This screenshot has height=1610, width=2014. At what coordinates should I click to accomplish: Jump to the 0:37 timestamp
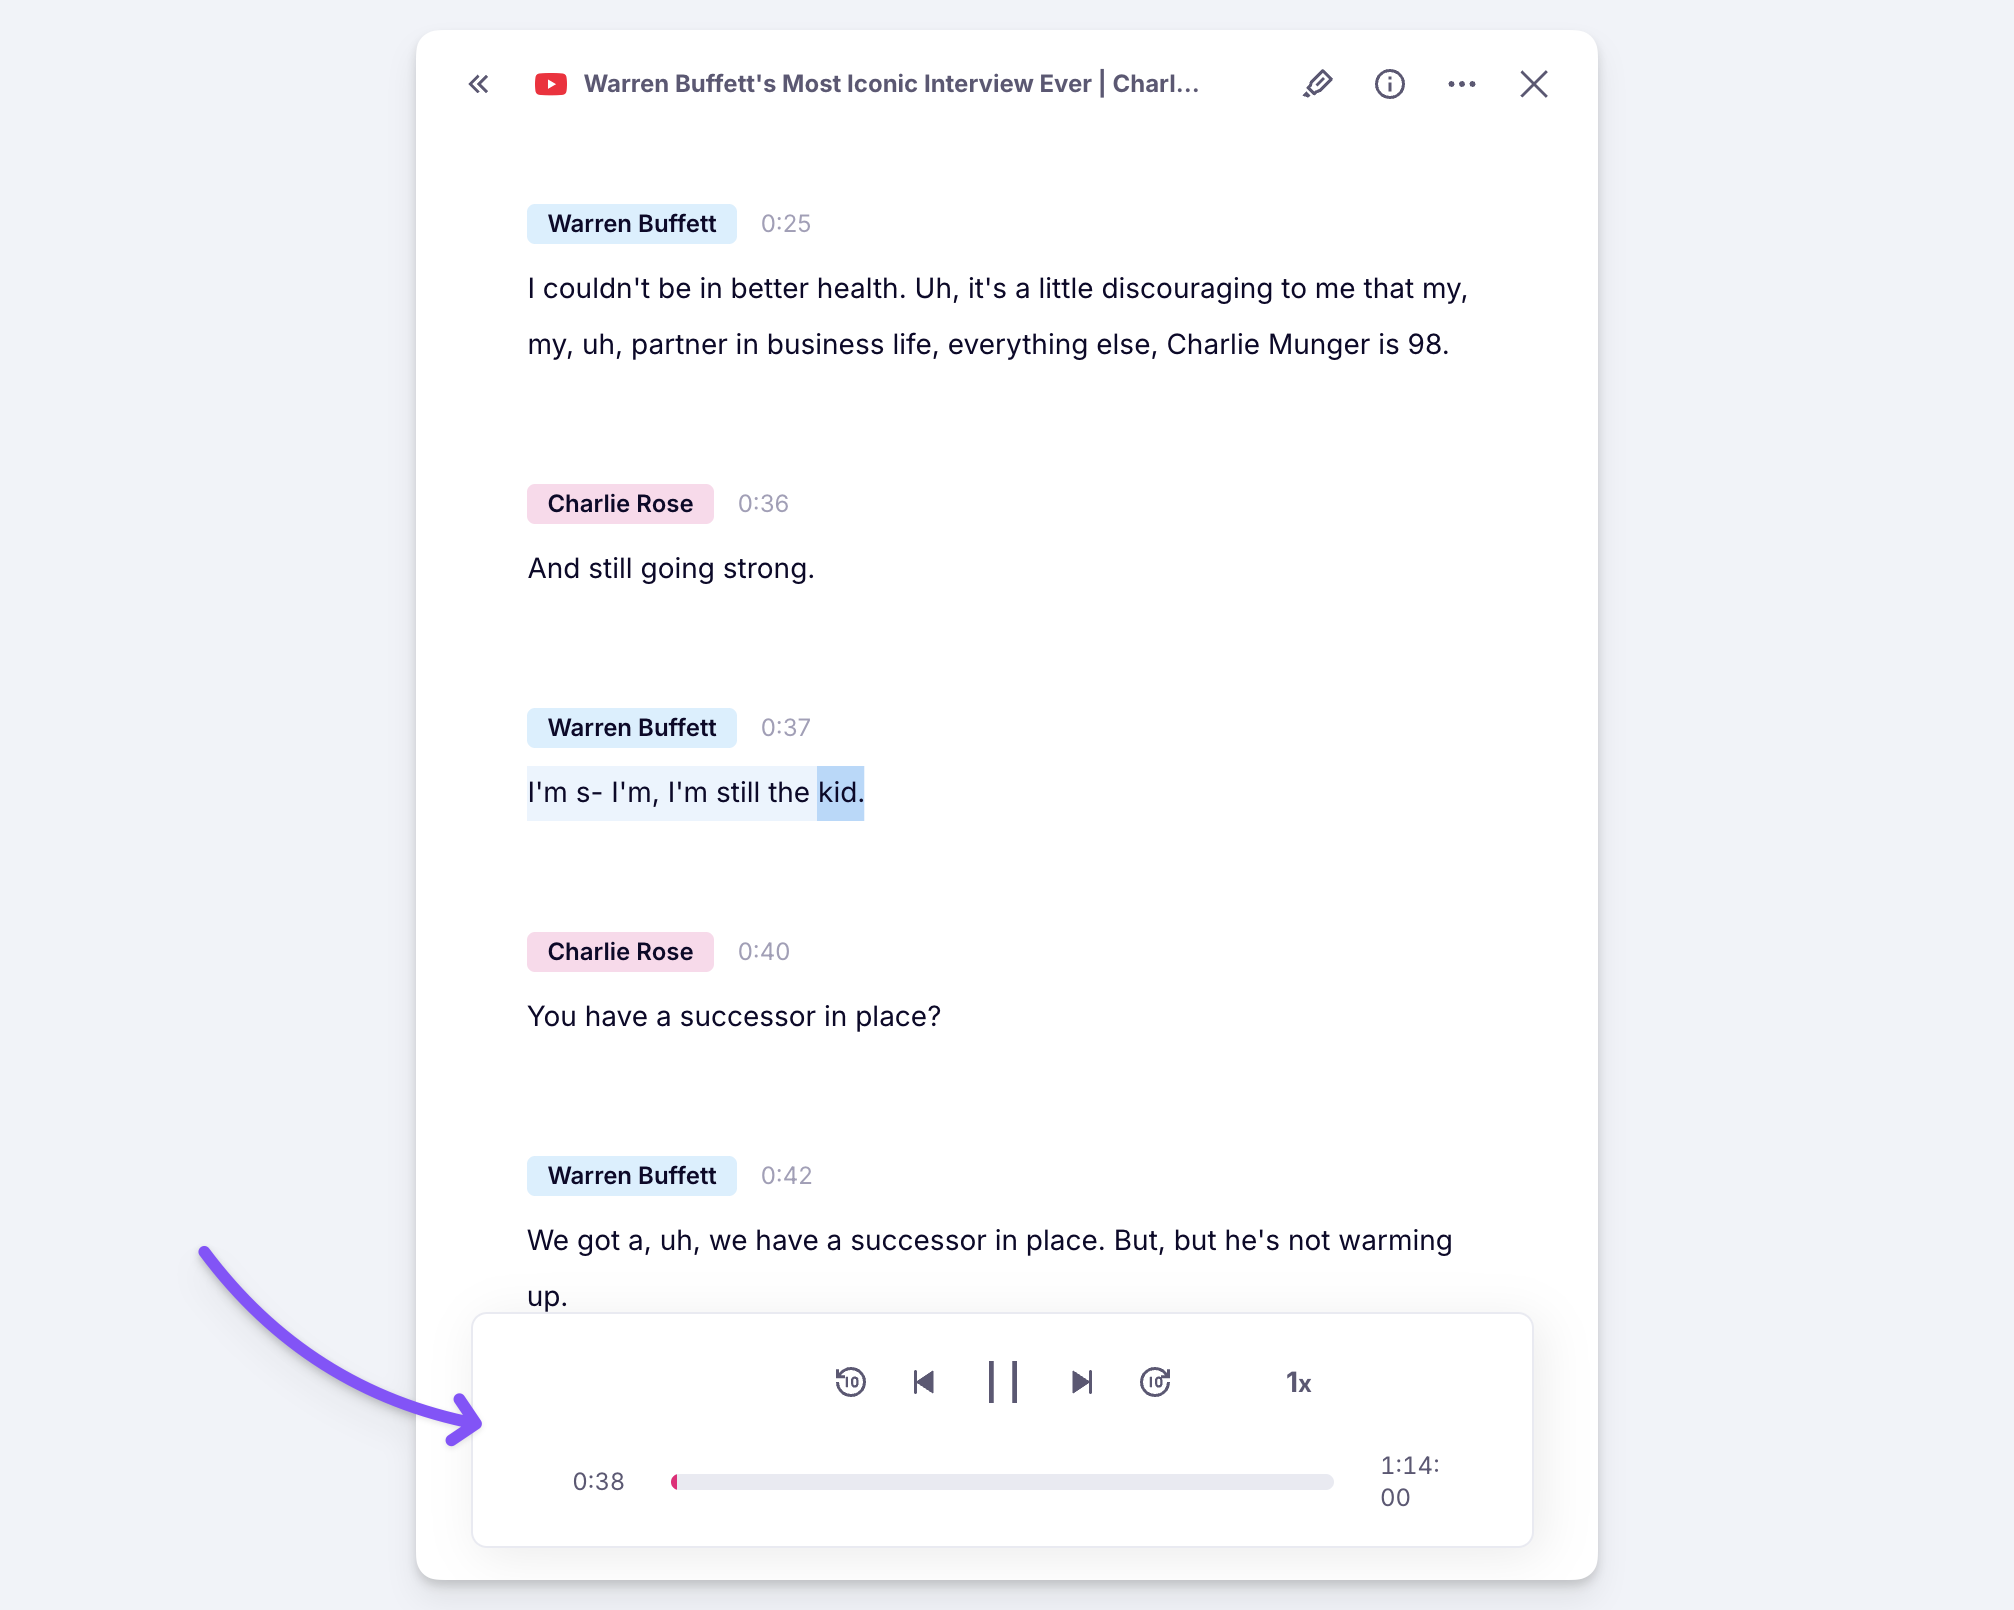(x=785, y=728)
